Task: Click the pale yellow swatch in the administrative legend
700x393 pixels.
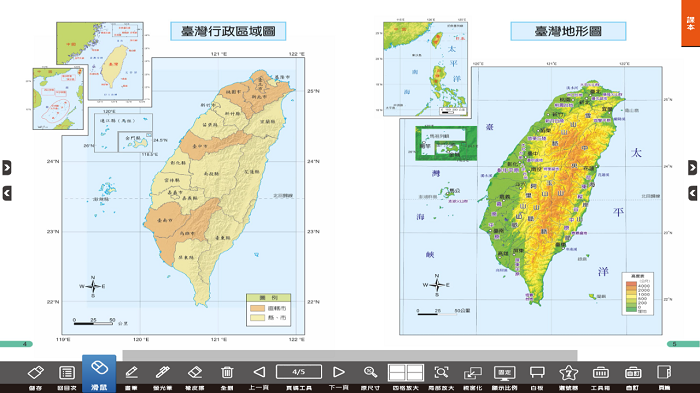Action: (x=258, y=318)
